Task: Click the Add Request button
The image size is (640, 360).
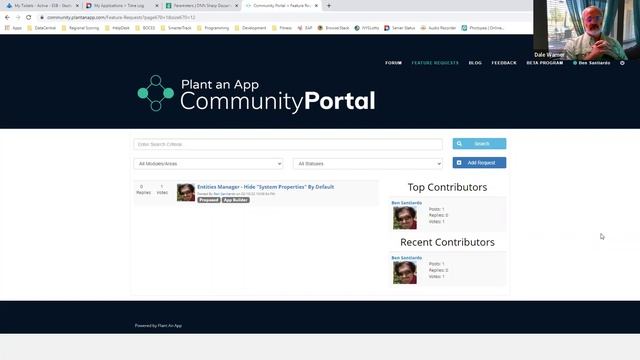Action: click(x=479, y=163)
